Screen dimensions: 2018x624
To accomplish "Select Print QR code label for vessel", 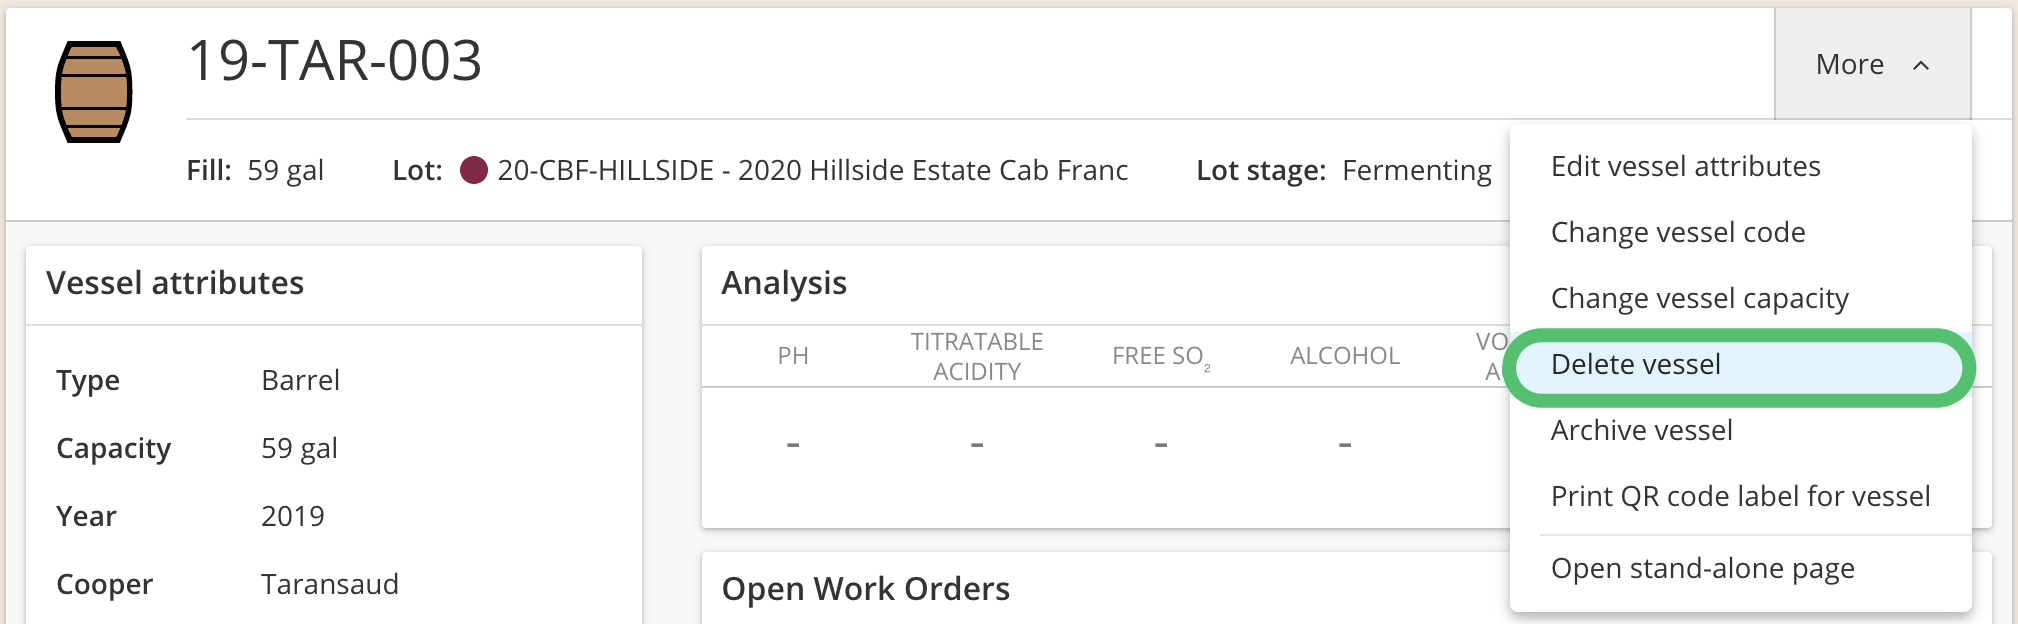I will point(1740,496).
